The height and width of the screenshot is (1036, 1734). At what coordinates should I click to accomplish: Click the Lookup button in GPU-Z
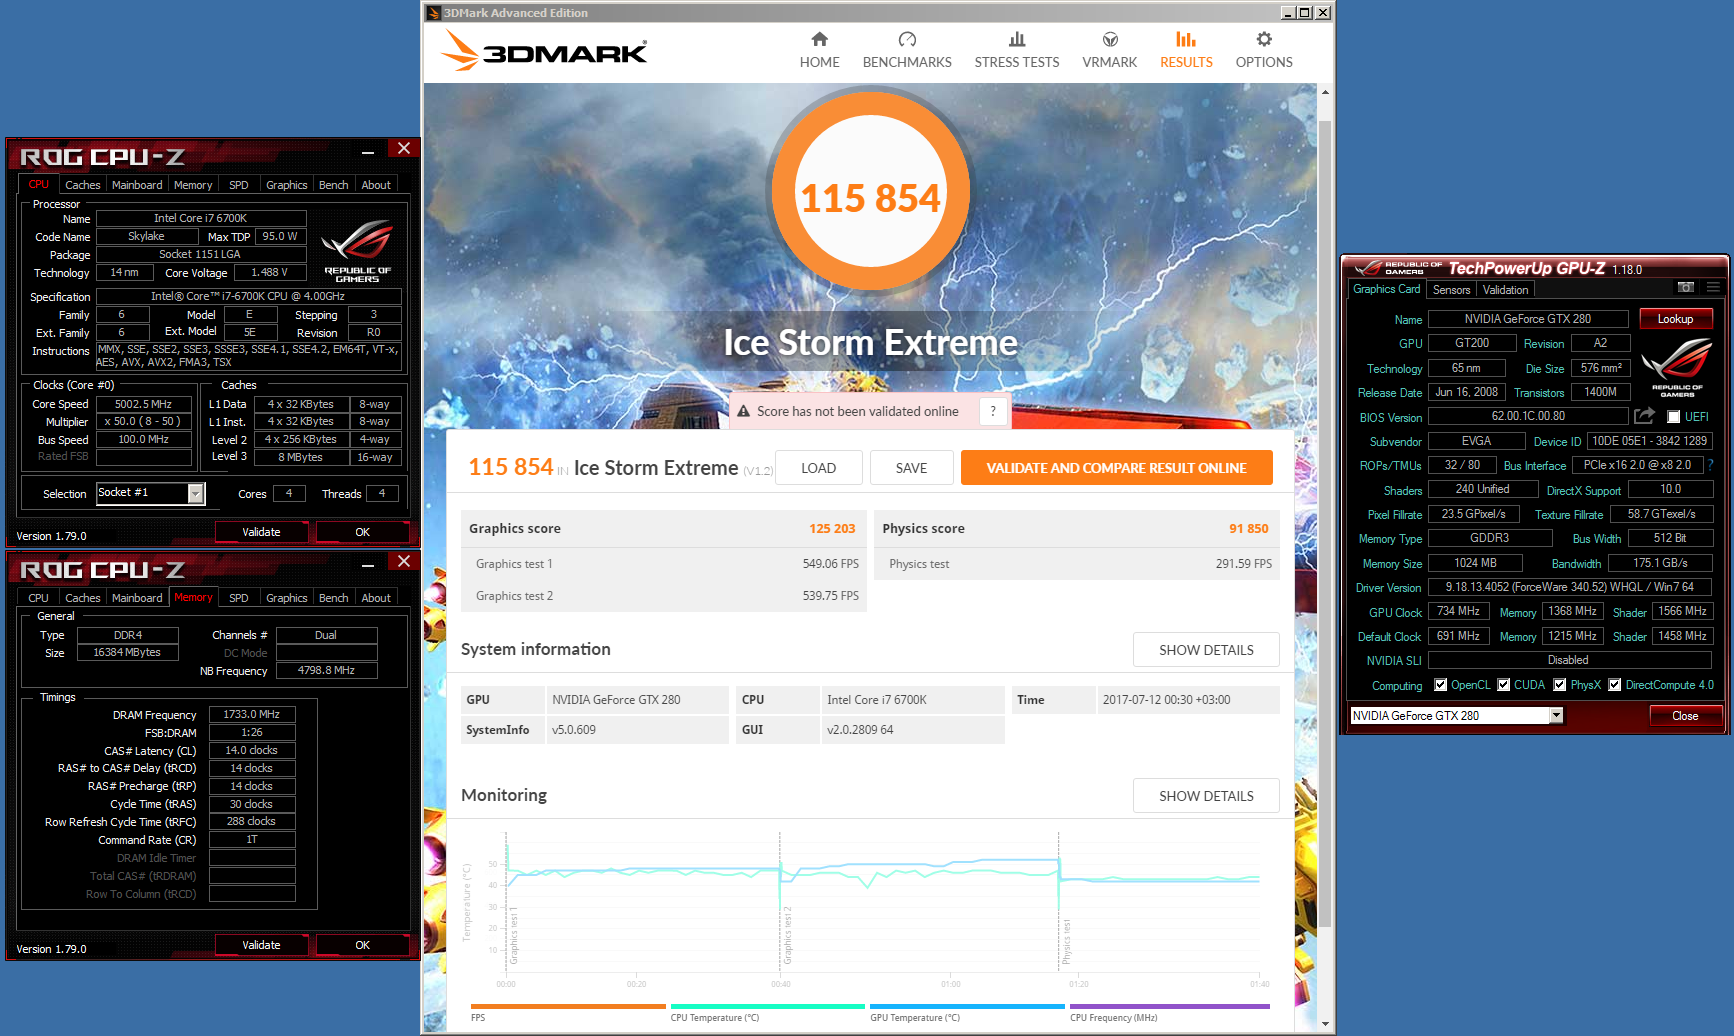(x=1675, y=319)
